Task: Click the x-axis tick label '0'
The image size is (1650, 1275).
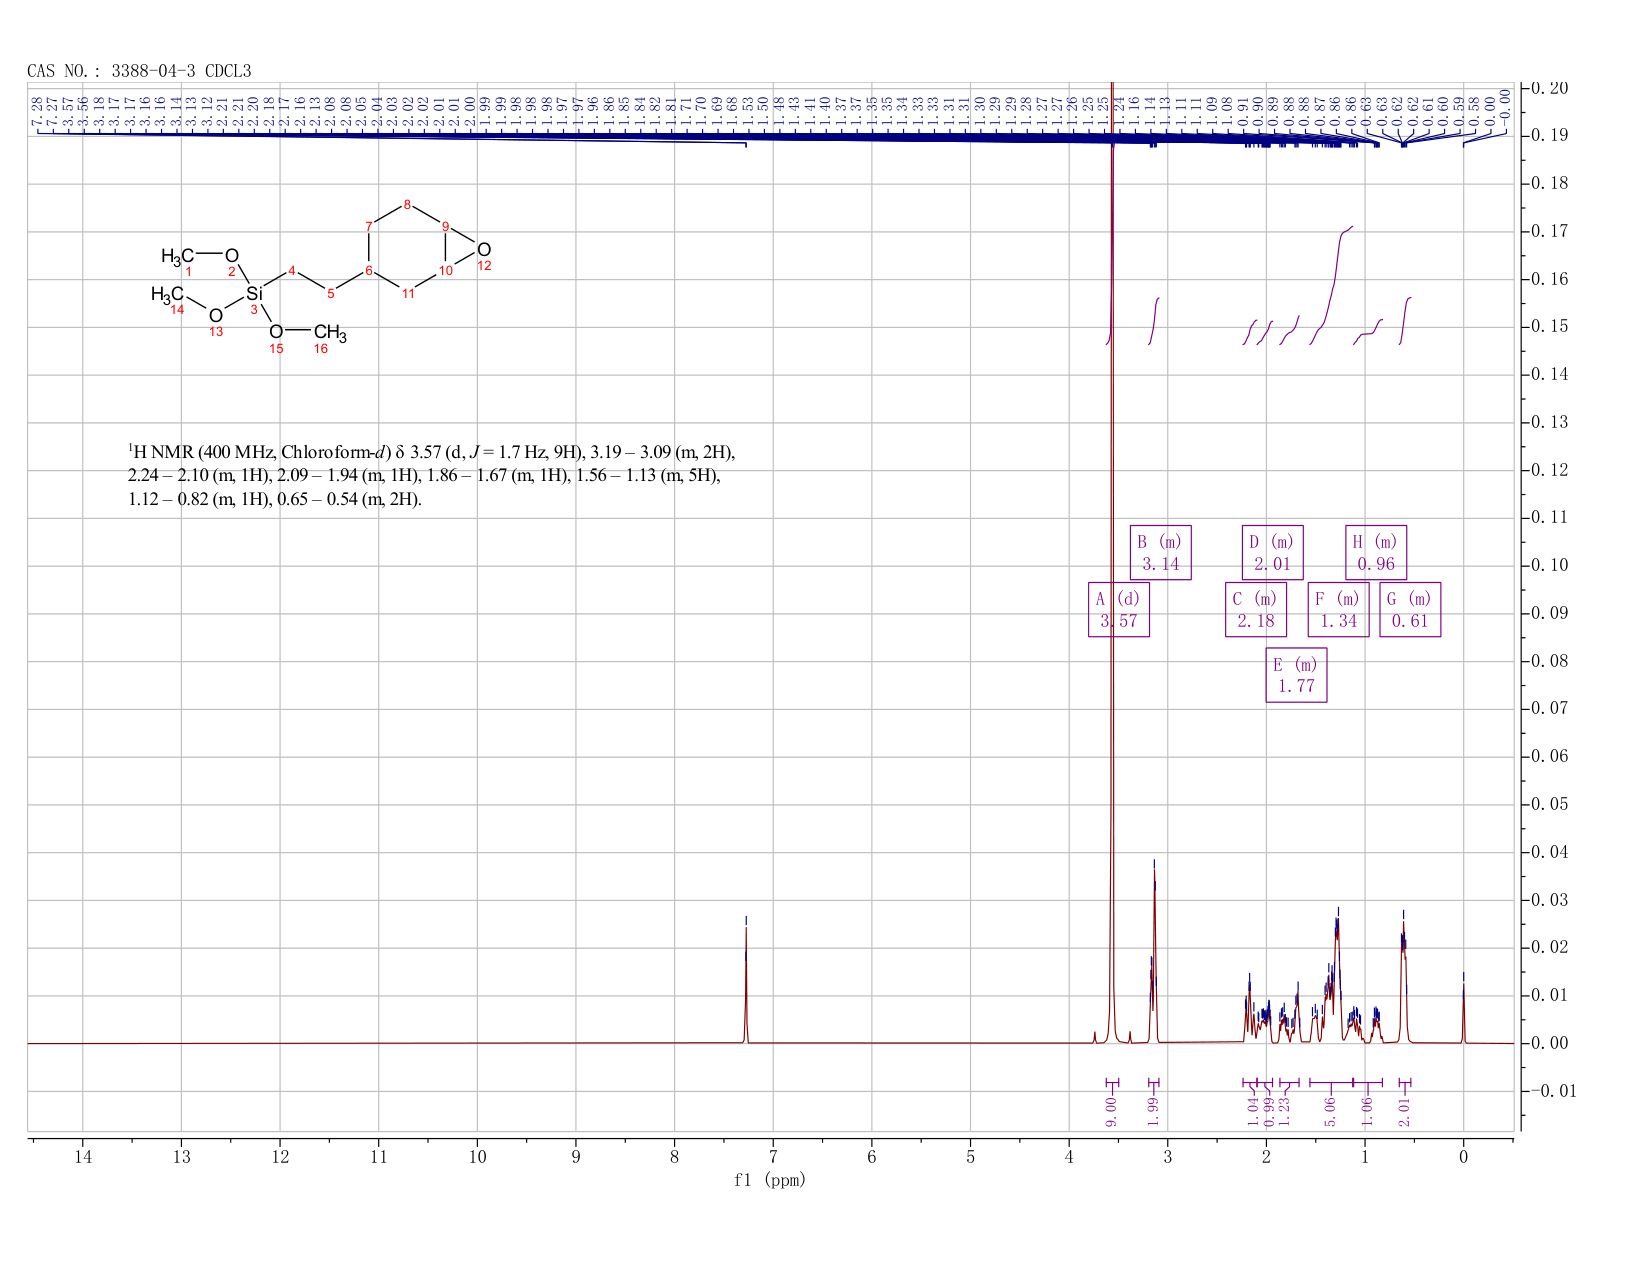Action: (1464, 1157)
